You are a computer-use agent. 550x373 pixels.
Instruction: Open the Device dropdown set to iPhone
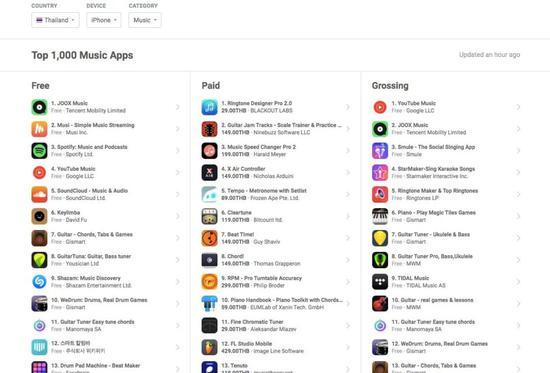tap(104, 20)
